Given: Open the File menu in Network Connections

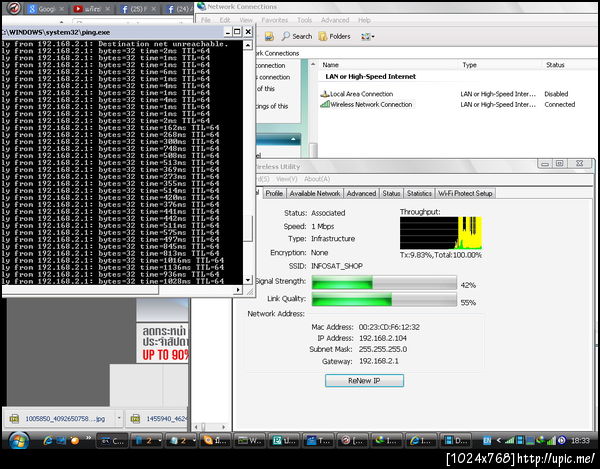Looking at the screenshot, I should 205,20.
